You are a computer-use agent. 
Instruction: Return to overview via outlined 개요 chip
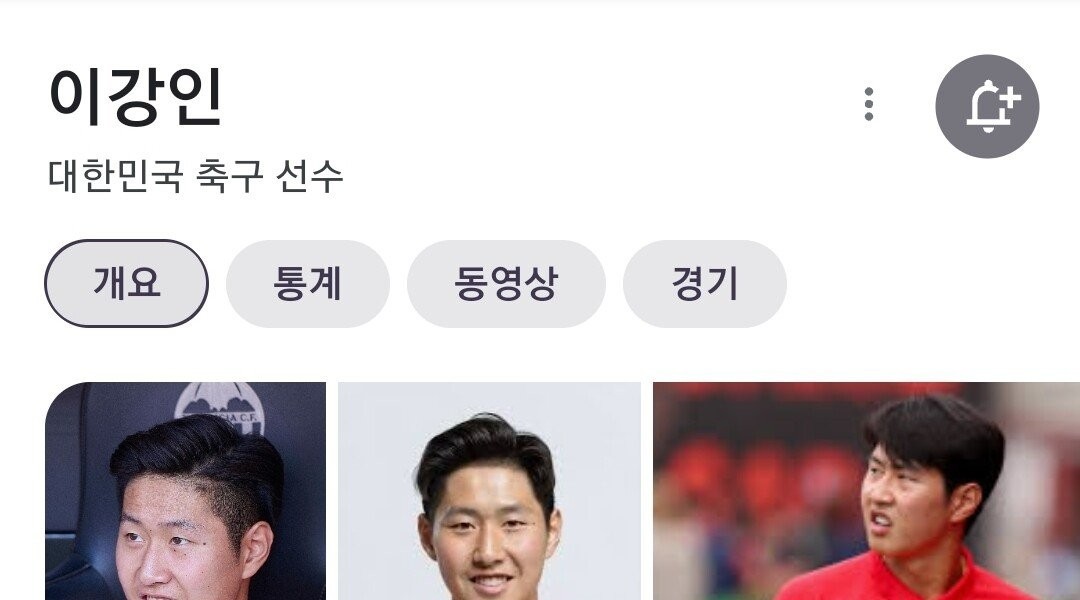pos(127,283)
